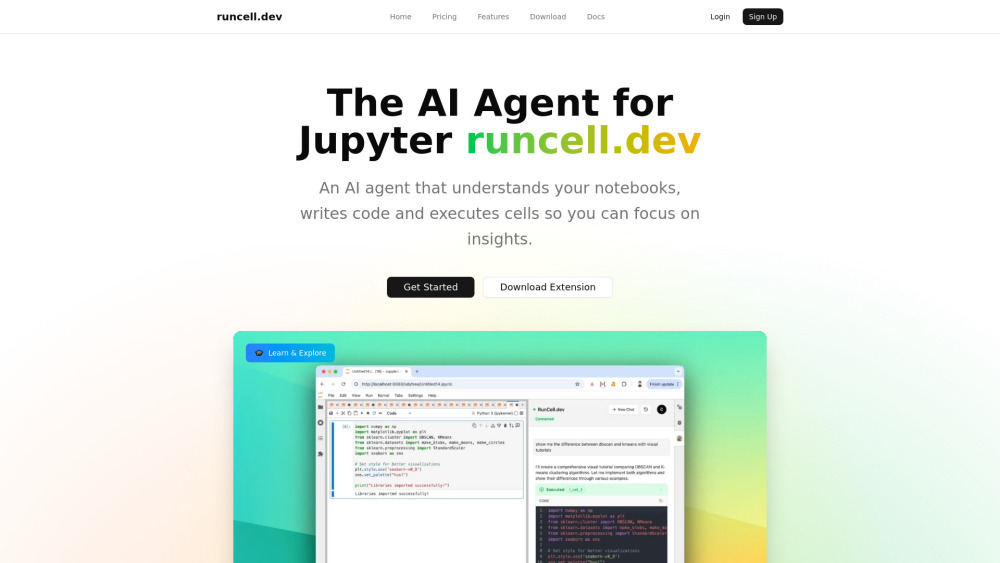Open Features in the top navigation
The width and height of the screenshot is (1000, 563).
[493, 17]
